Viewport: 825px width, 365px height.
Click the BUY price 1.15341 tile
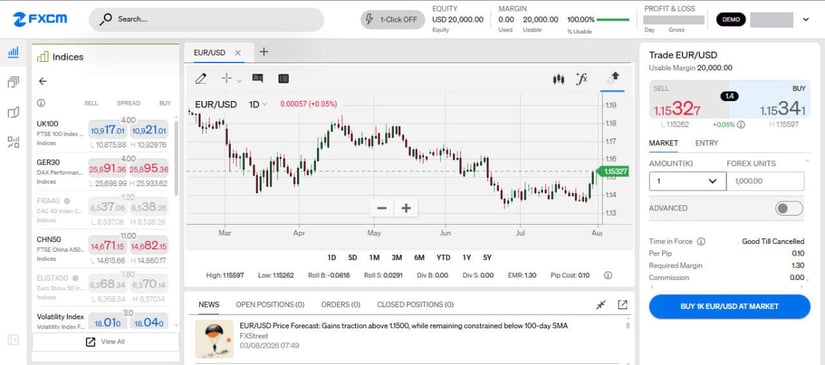[x=770, y=100]
